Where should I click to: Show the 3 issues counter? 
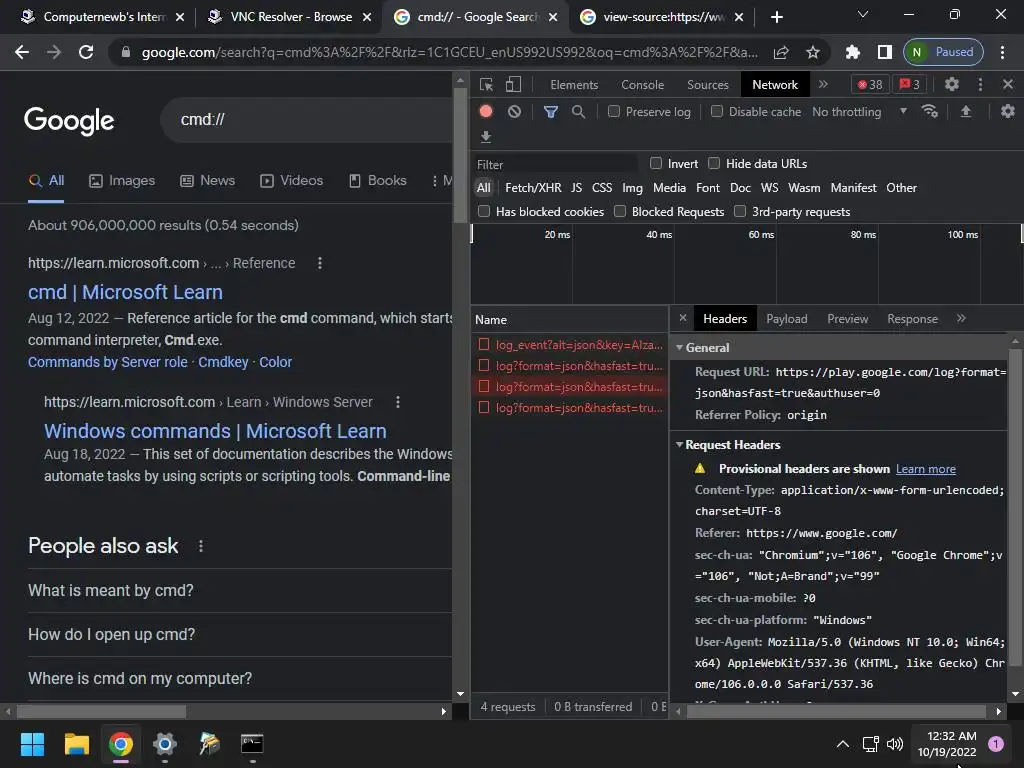pos(910,84)
